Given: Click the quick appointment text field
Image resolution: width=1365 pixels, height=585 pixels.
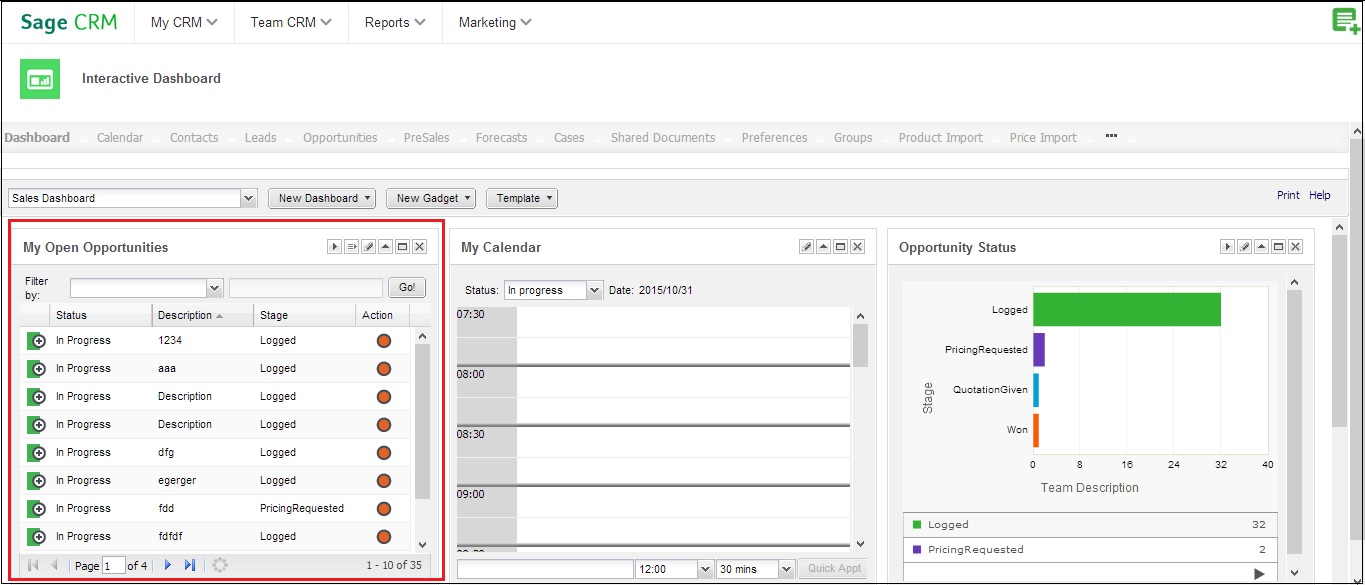Looking at the screenshot, I should pos(544,569).
